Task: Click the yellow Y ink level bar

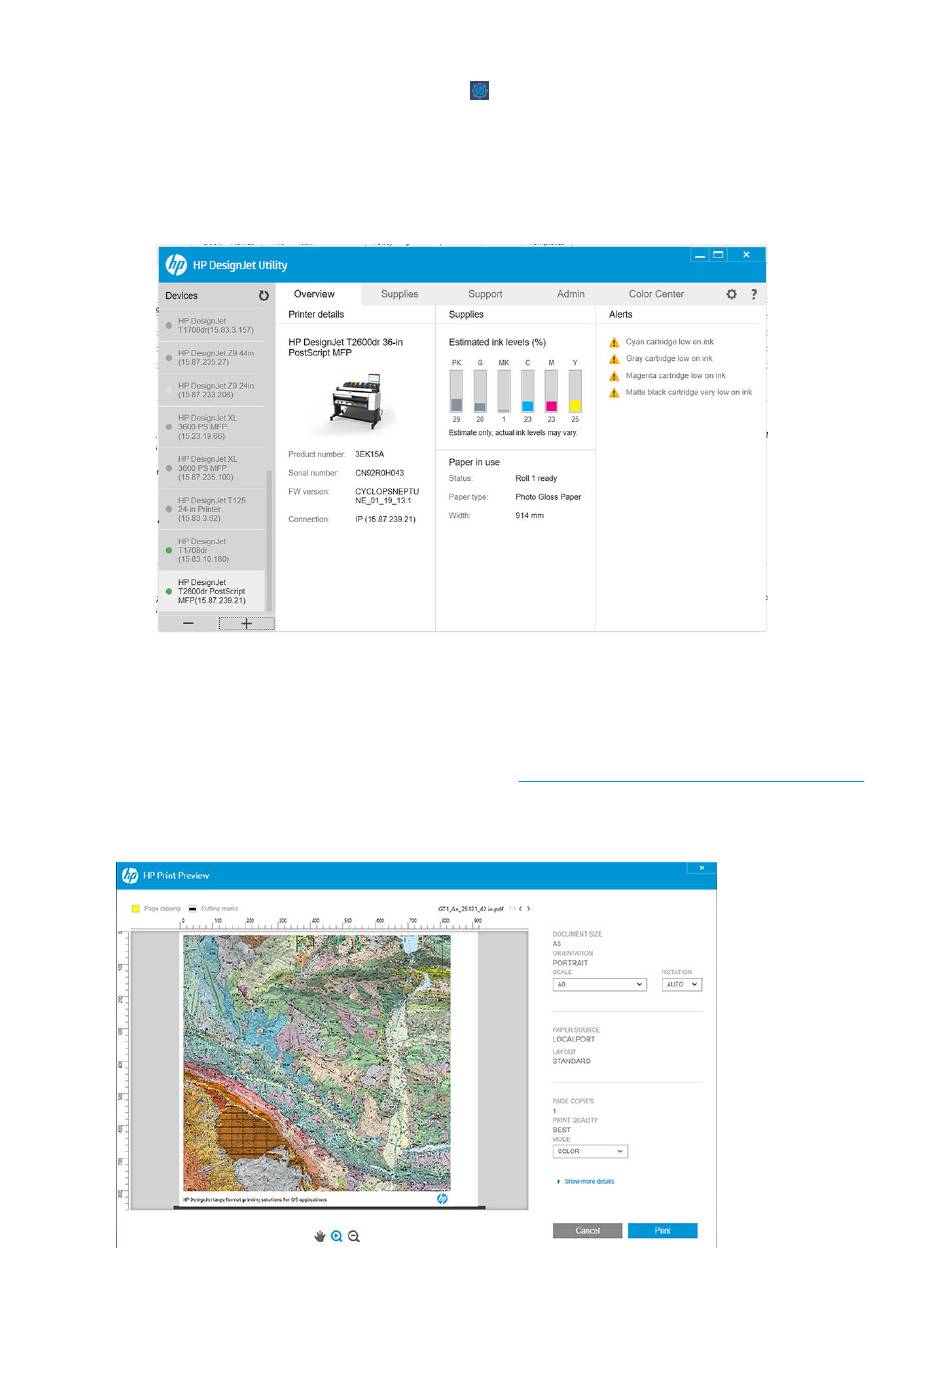Action: pos(575,391)
